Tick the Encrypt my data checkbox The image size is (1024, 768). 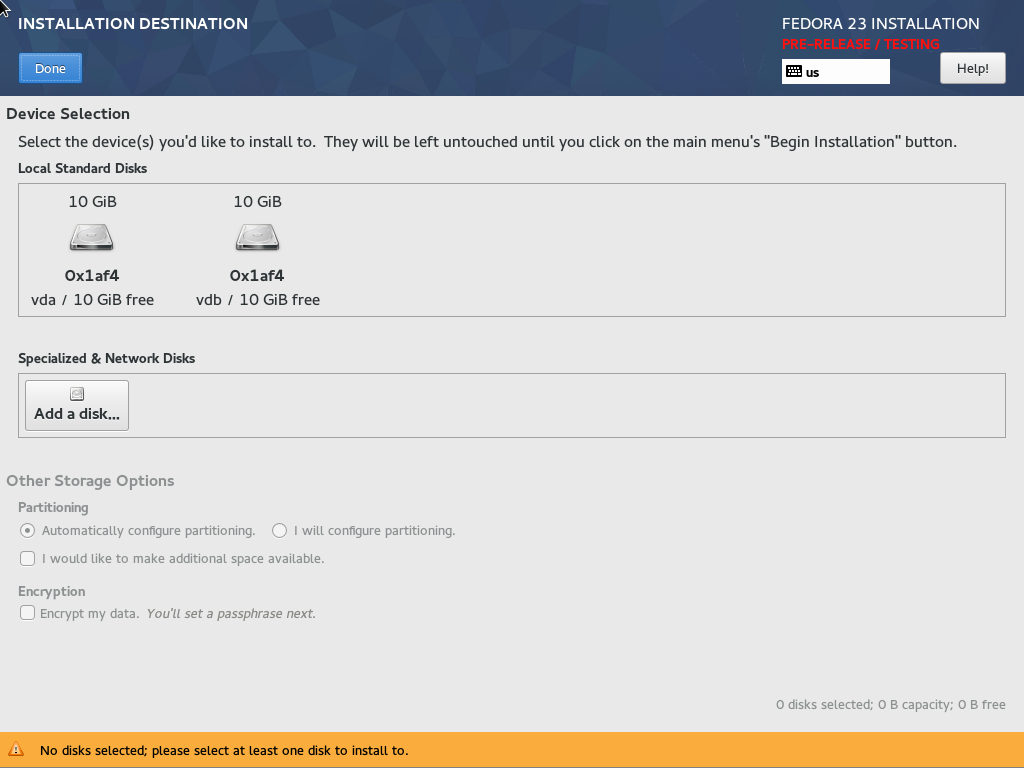(x=27, y=613)
